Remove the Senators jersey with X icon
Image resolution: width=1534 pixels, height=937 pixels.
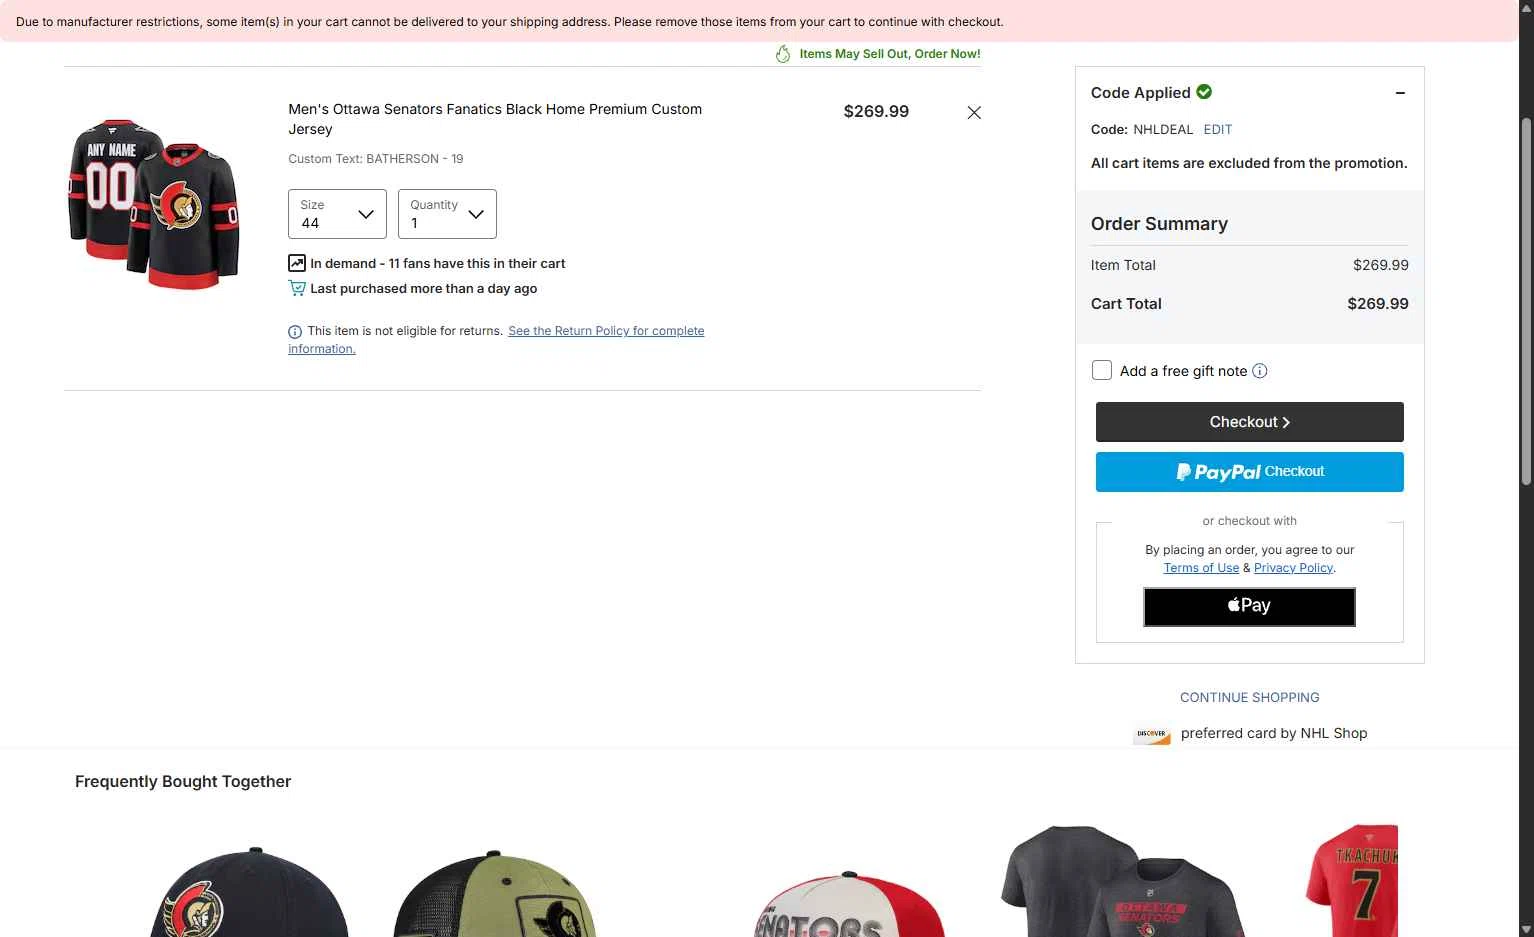(974, 113)
